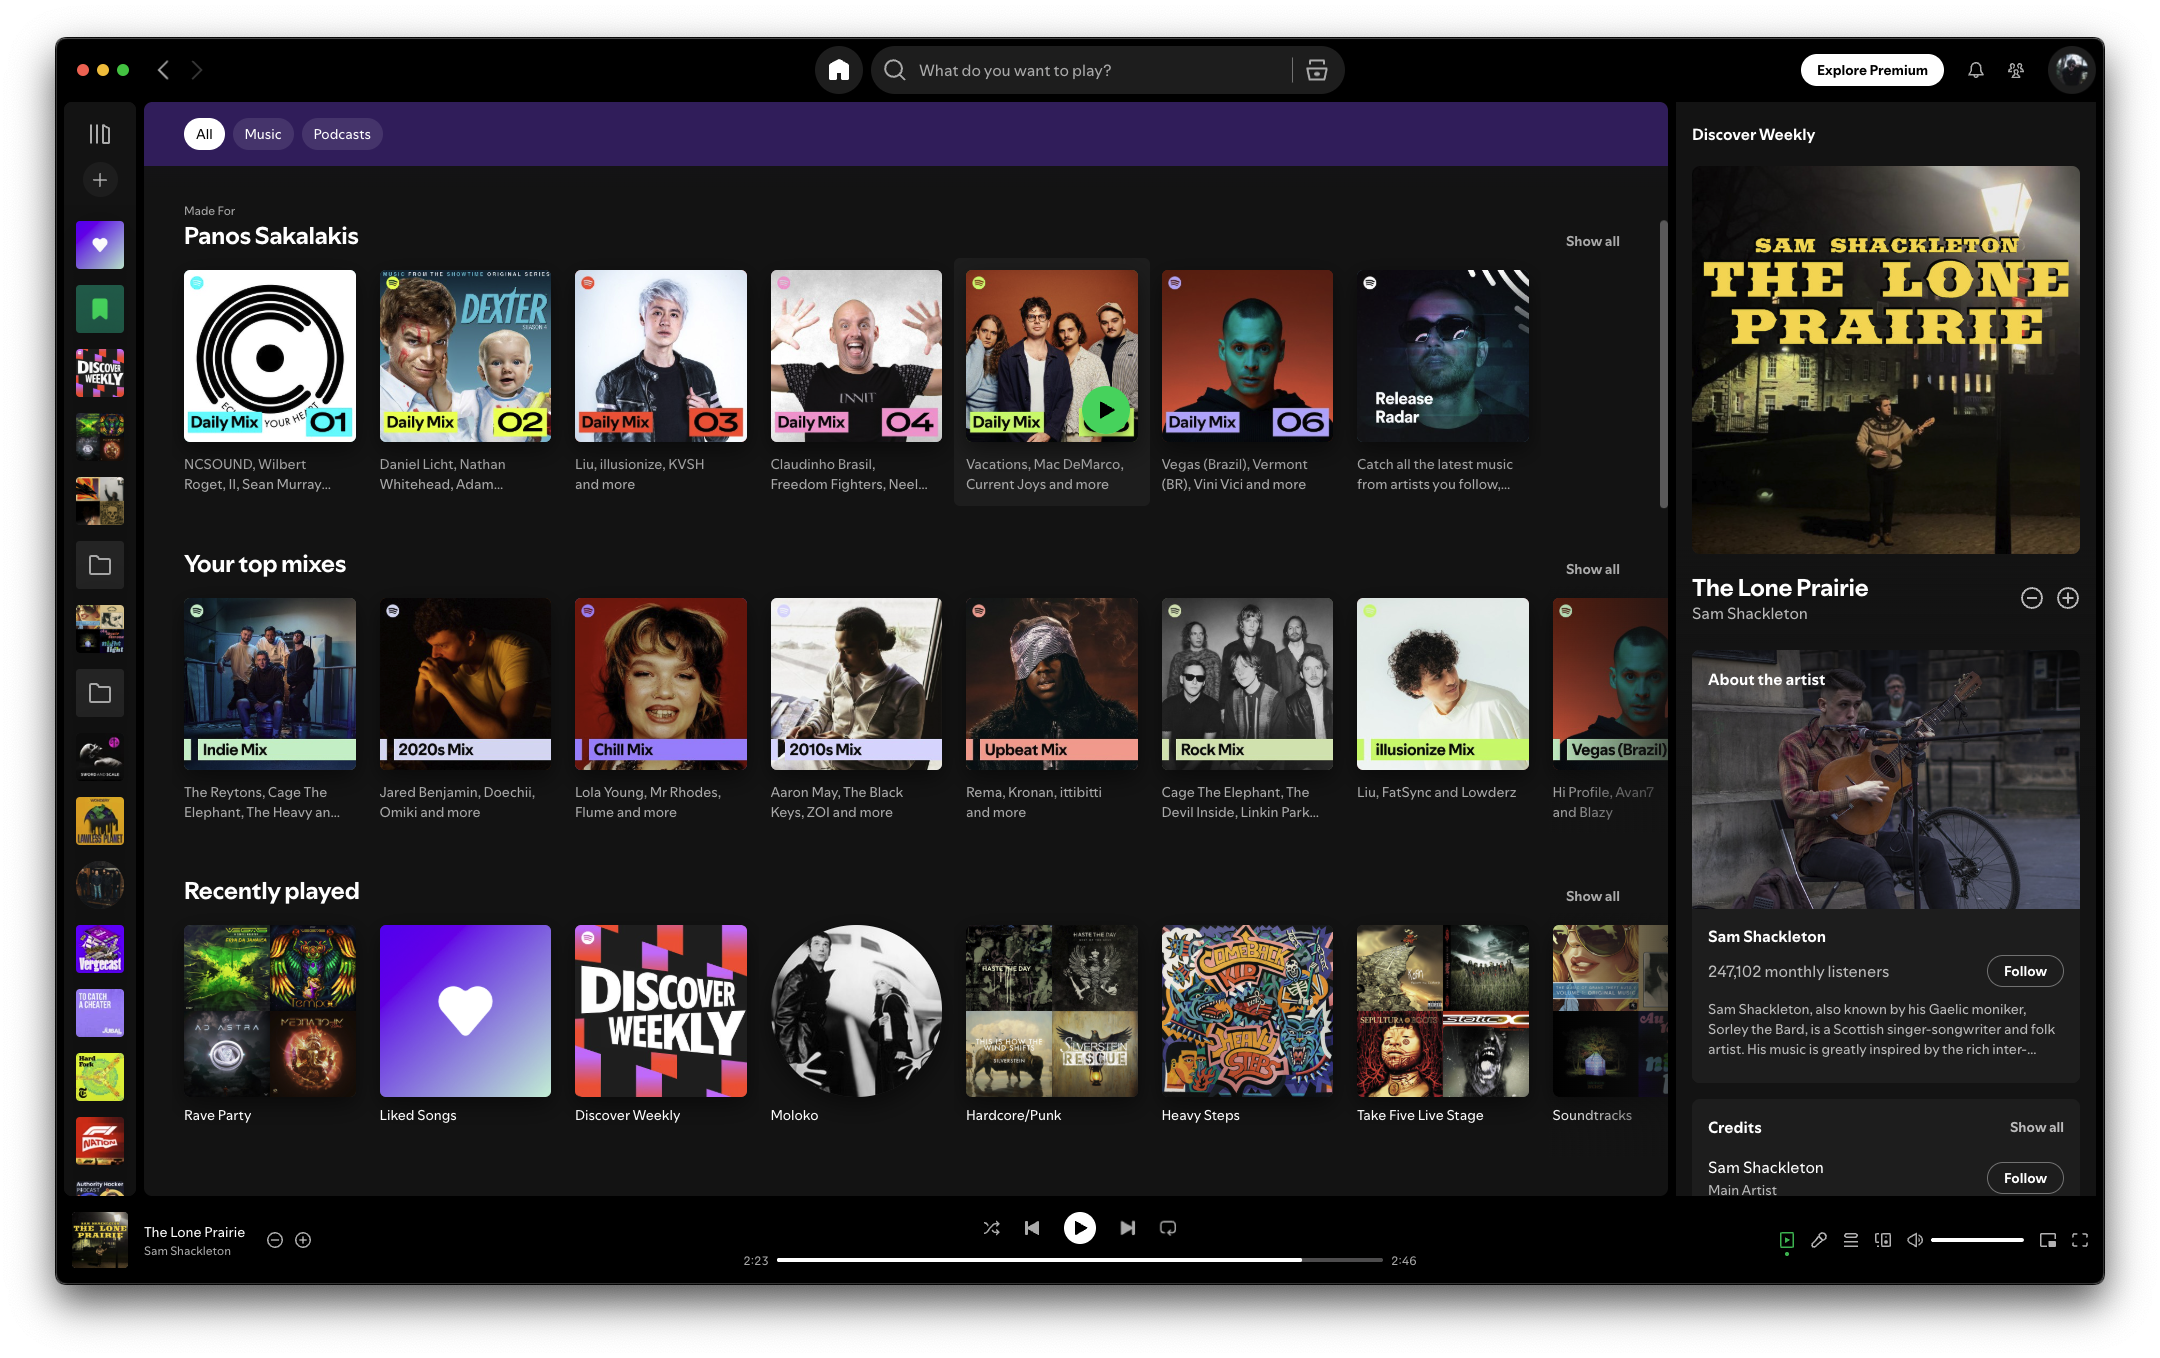Open the Friend Activity icon

(x=2015, y=70)
